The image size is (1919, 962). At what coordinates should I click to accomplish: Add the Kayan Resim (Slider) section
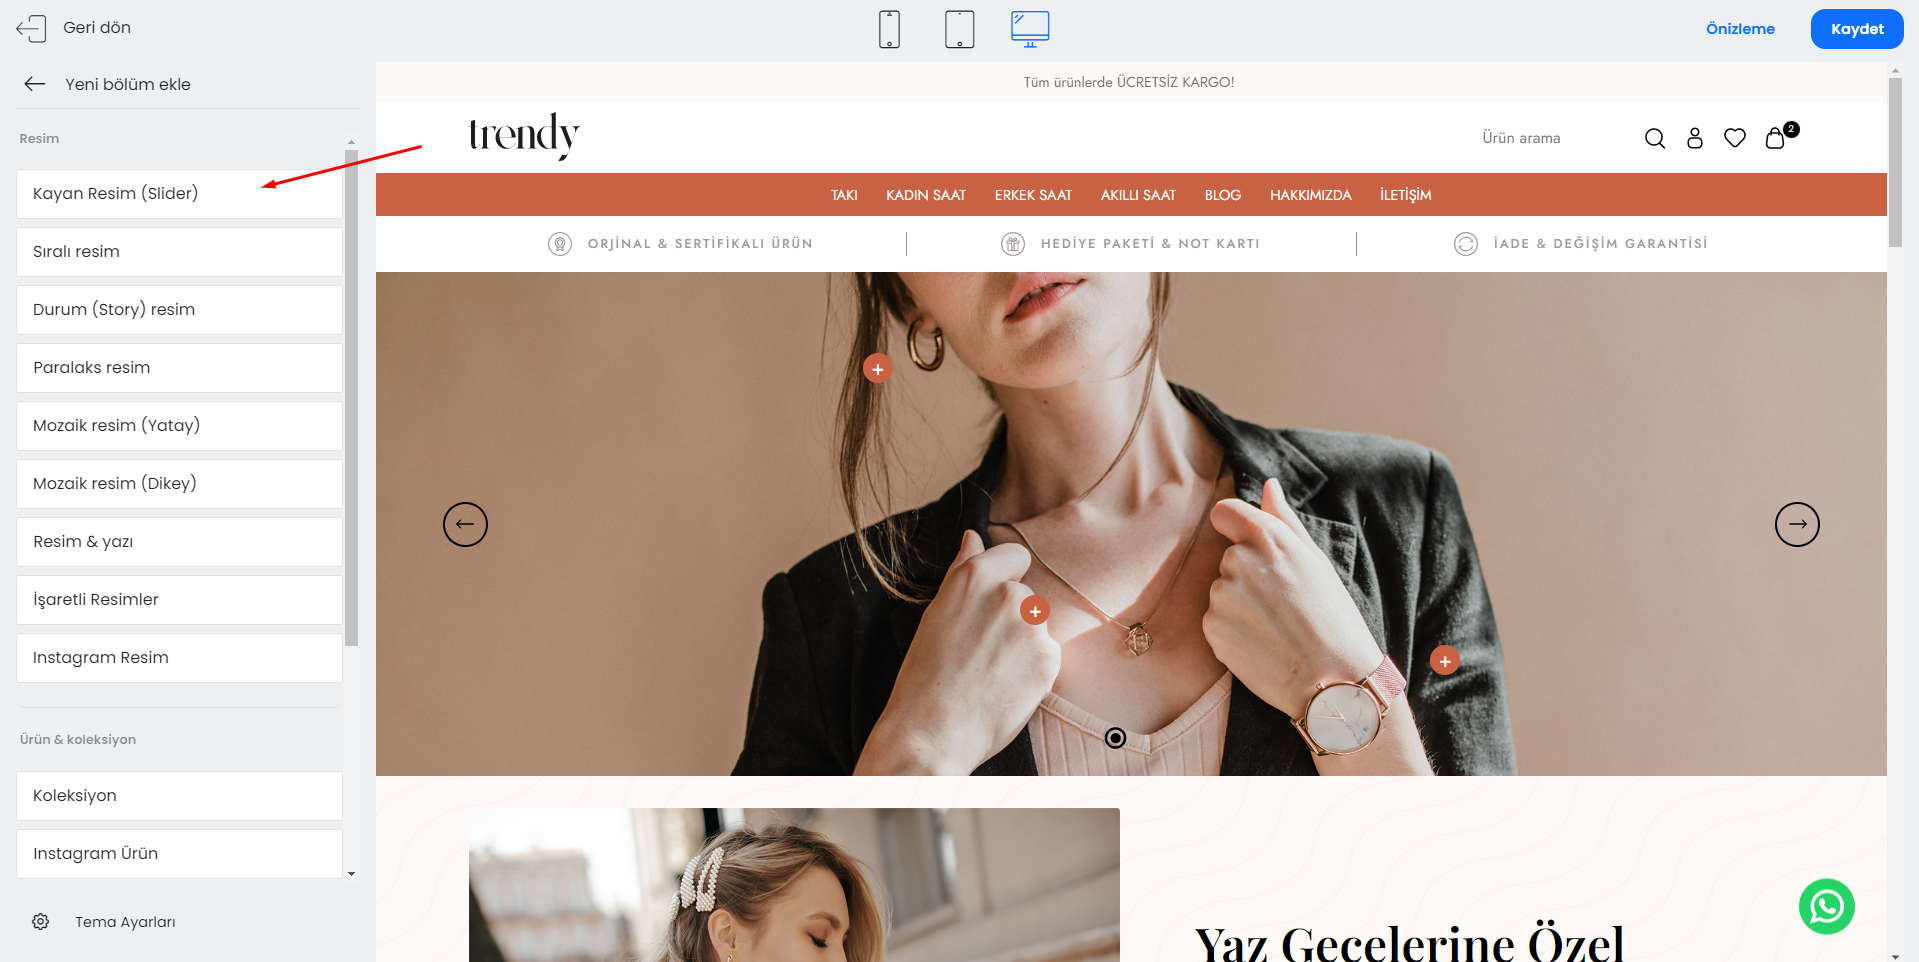click(x=179, y=194)
